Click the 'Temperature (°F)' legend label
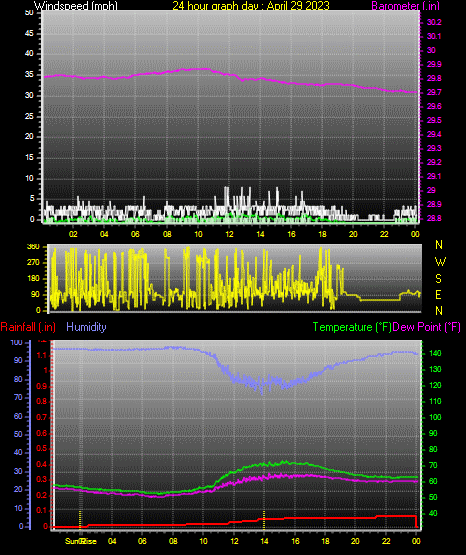This screenshot has height=555, width=466. point(352,327)
